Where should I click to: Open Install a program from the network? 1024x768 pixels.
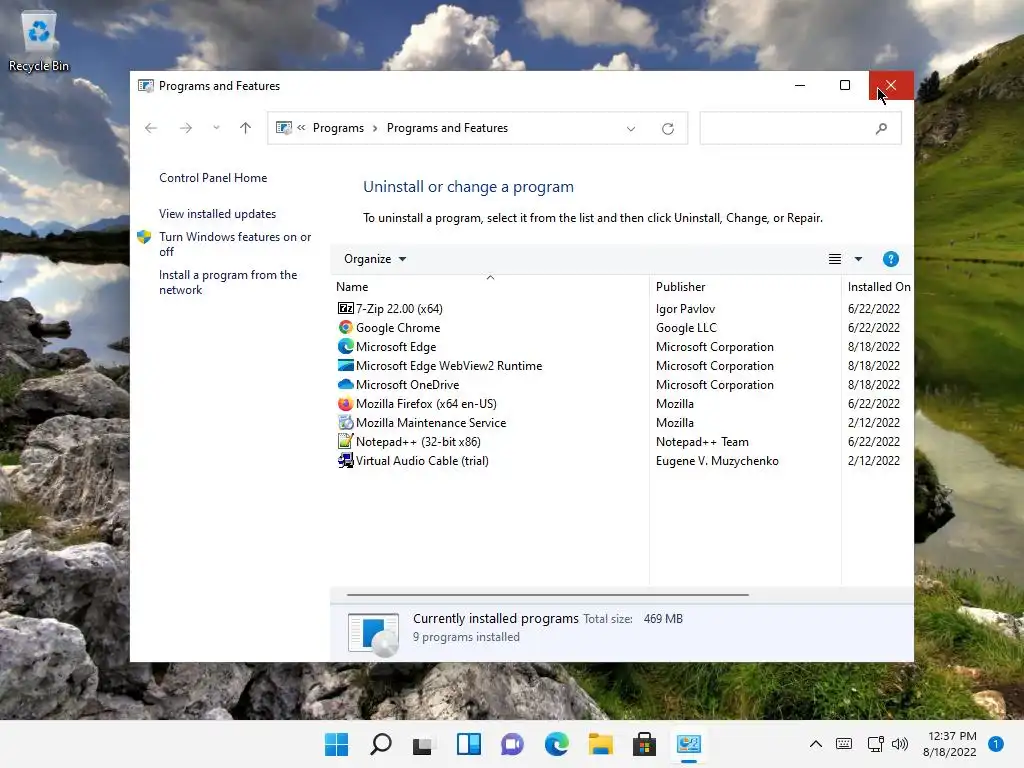tap(228, 282)
